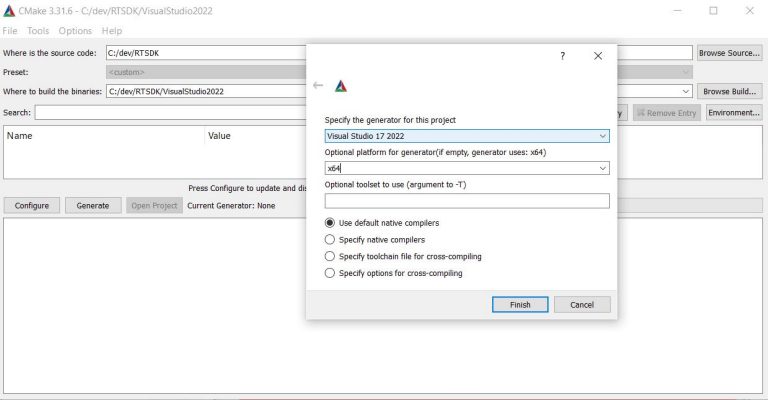768x400 pixels.
Task: Open the Help menu
Action: 112,31
